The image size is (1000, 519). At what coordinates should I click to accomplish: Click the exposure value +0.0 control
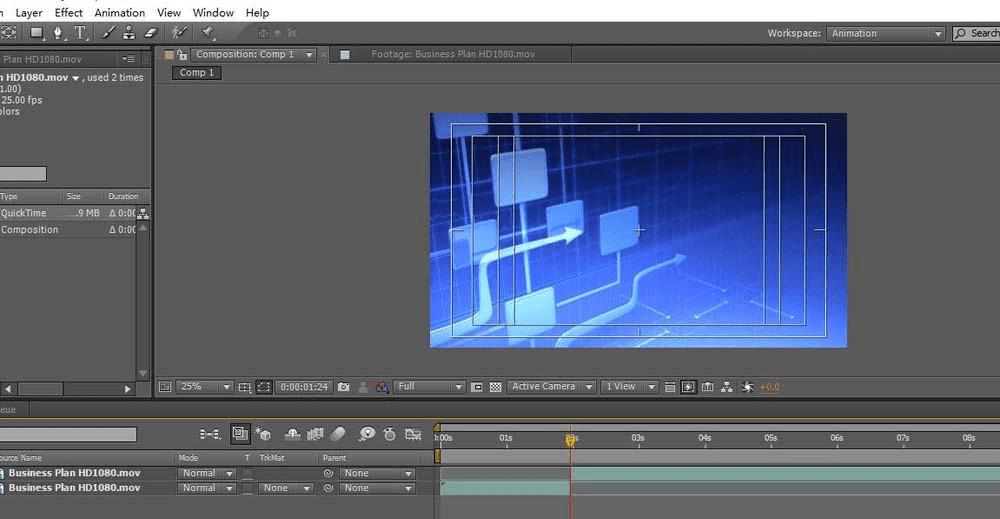click(769, 387)
